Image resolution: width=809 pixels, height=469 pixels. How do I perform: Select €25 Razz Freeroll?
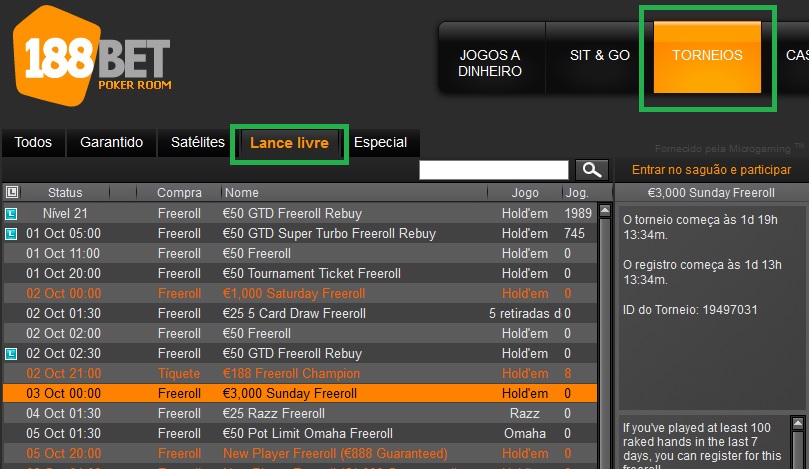[300, 414]
